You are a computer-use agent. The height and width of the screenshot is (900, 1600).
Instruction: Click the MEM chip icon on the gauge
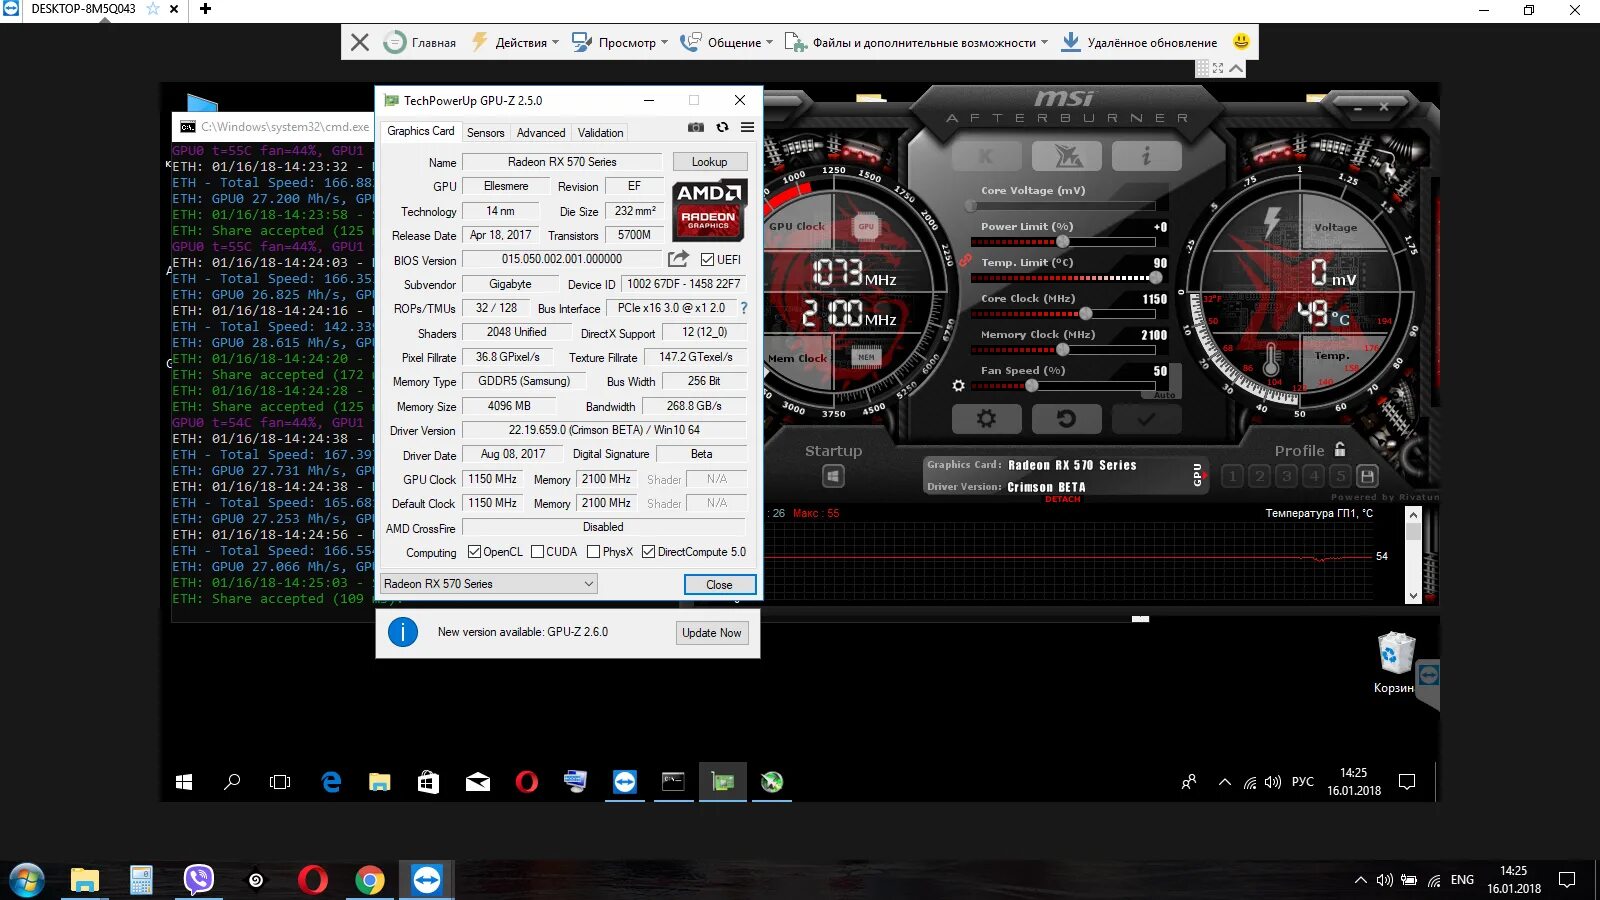(866, 357)
